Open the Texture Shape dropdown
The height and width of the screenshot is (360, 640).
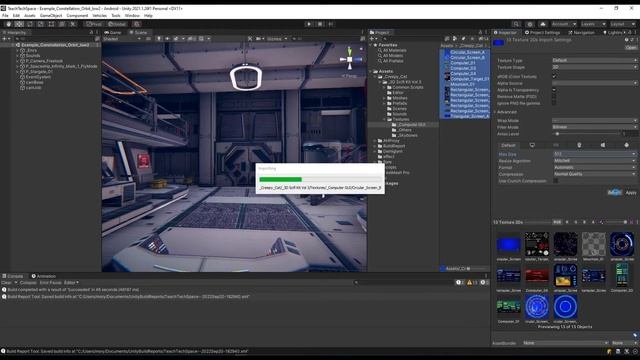(594, 67)
